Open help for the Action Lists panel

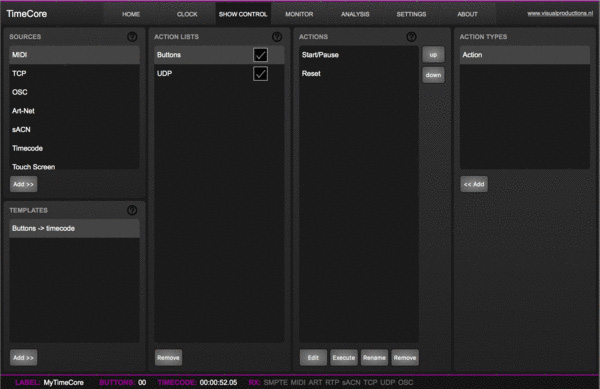tap(277, 37)
